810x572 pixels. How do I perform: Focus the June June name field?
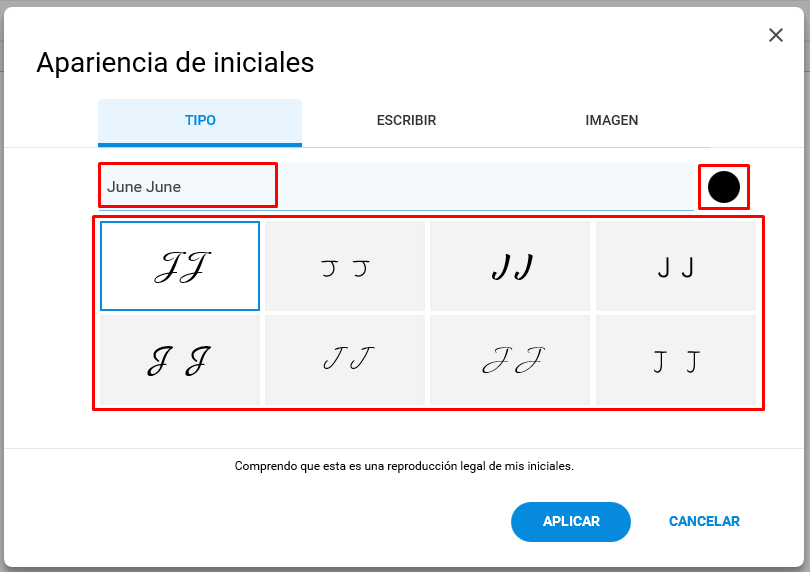396,187
